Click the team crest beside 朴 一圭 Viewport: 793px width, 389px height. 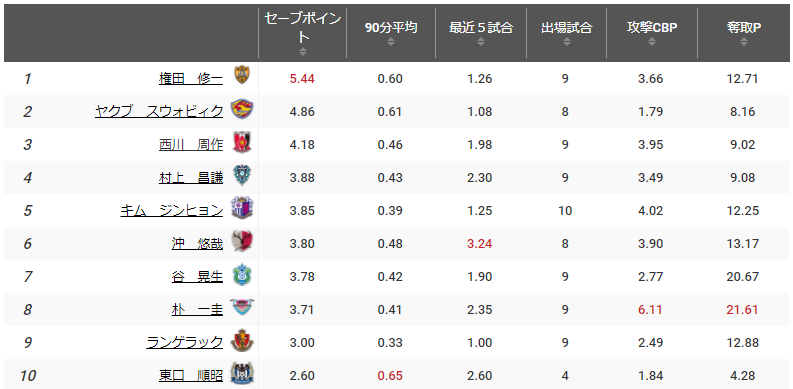(x=242, y=308)
